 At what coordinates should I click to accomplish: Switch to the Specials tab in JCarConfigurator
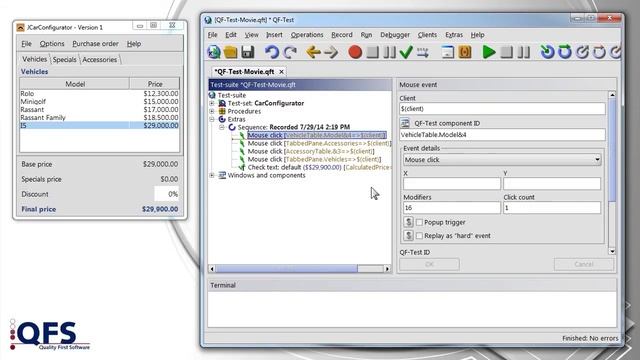tap(64, 60)
